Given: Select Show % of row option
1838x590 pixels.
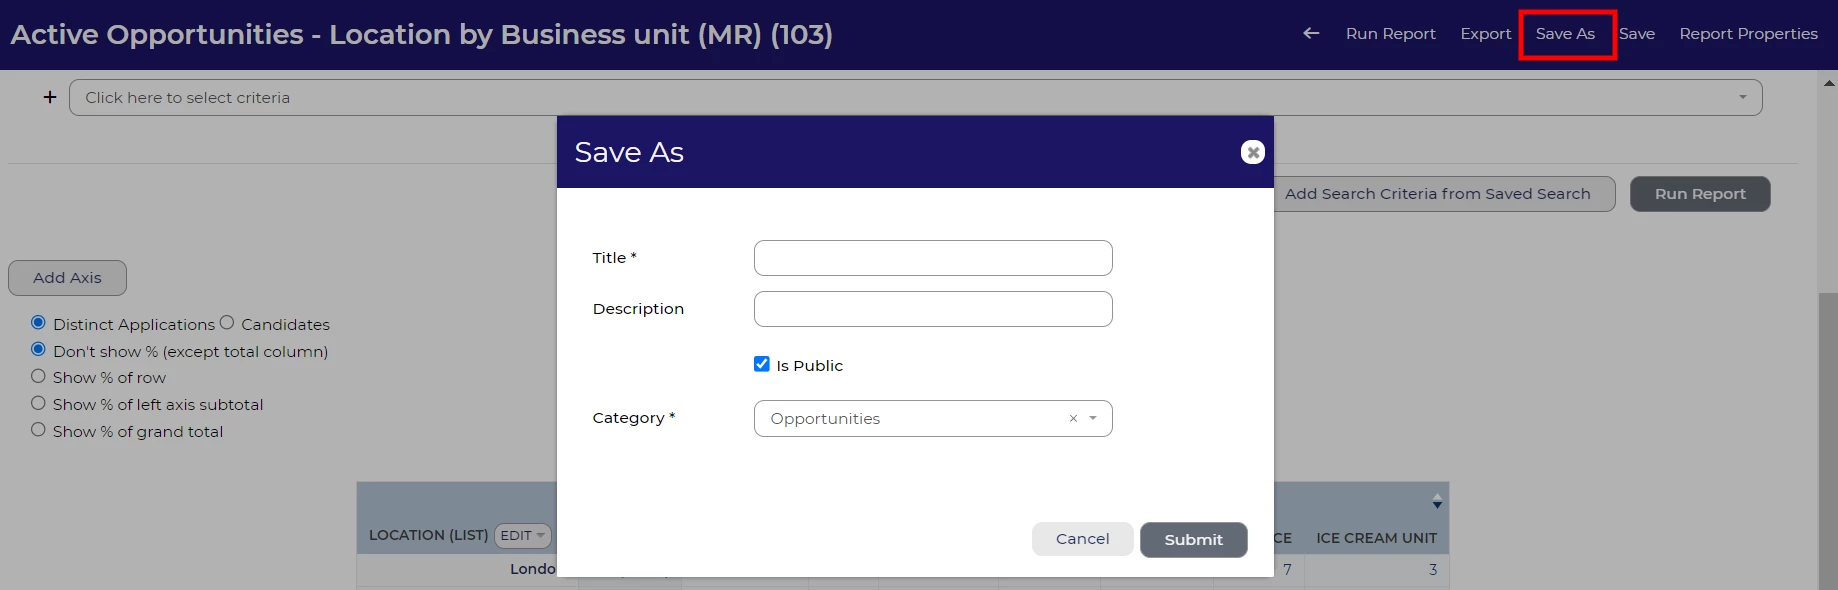Looking at the screenshot, I should point(38,376).
